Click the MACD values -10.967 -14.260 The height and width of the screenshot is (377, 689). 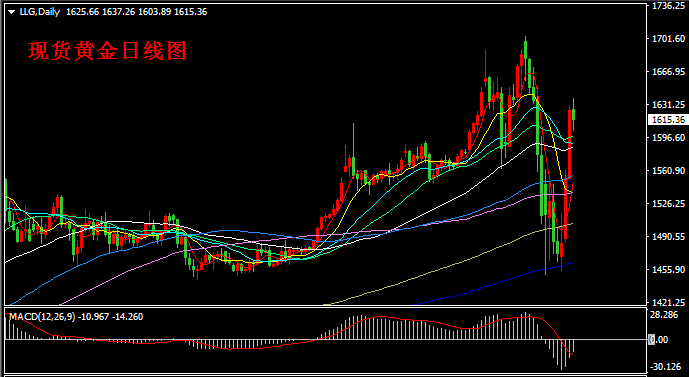click(110, 317)
